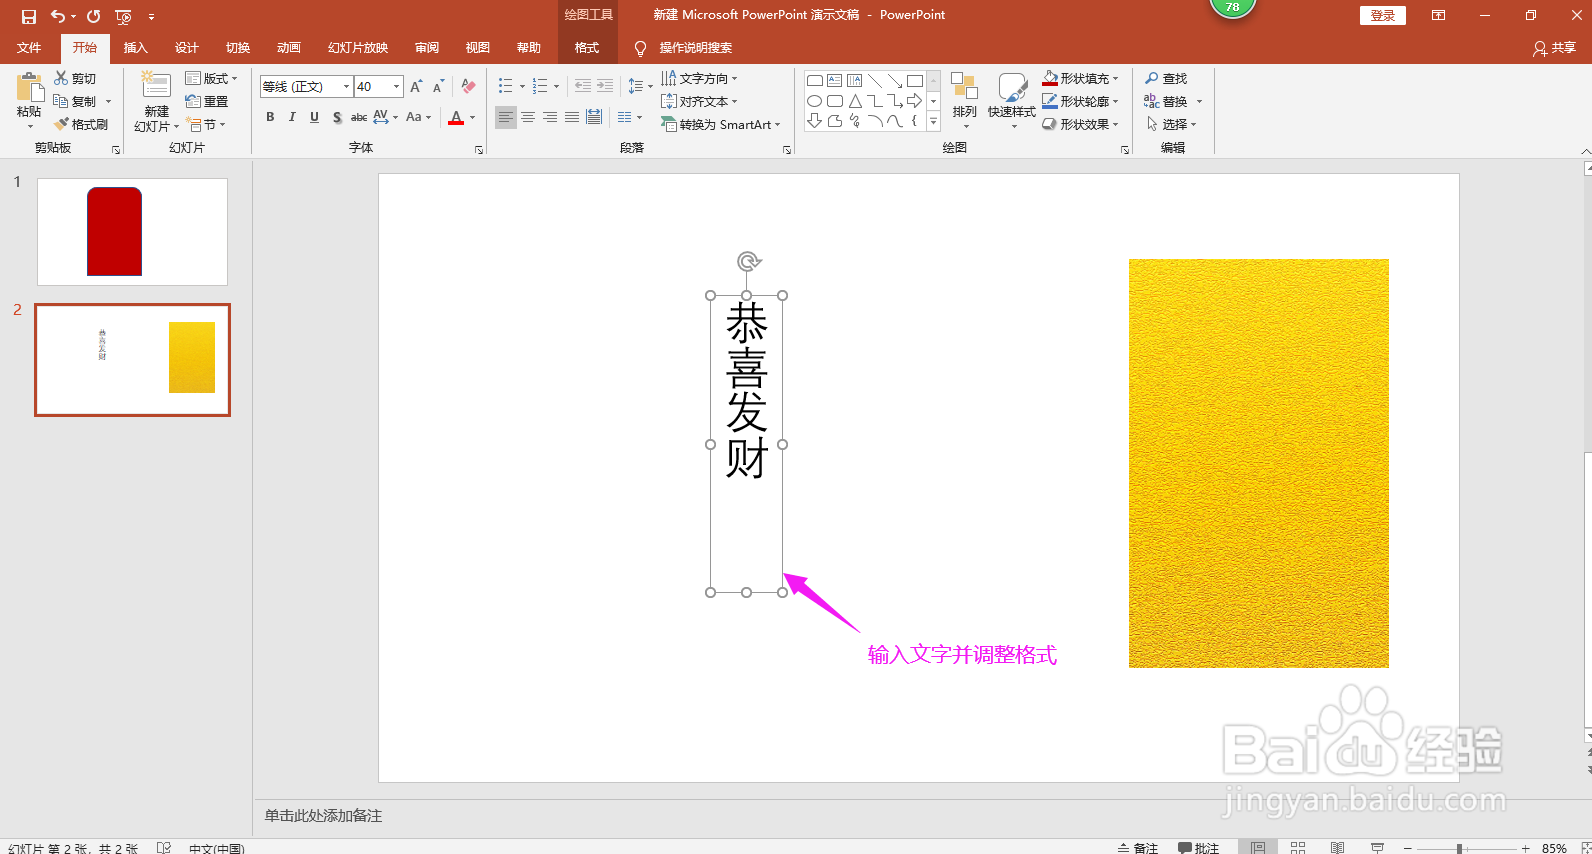1592x854 pixels.
Task: Clear all formatting eraser icon
Action: (x=468, y=87)
